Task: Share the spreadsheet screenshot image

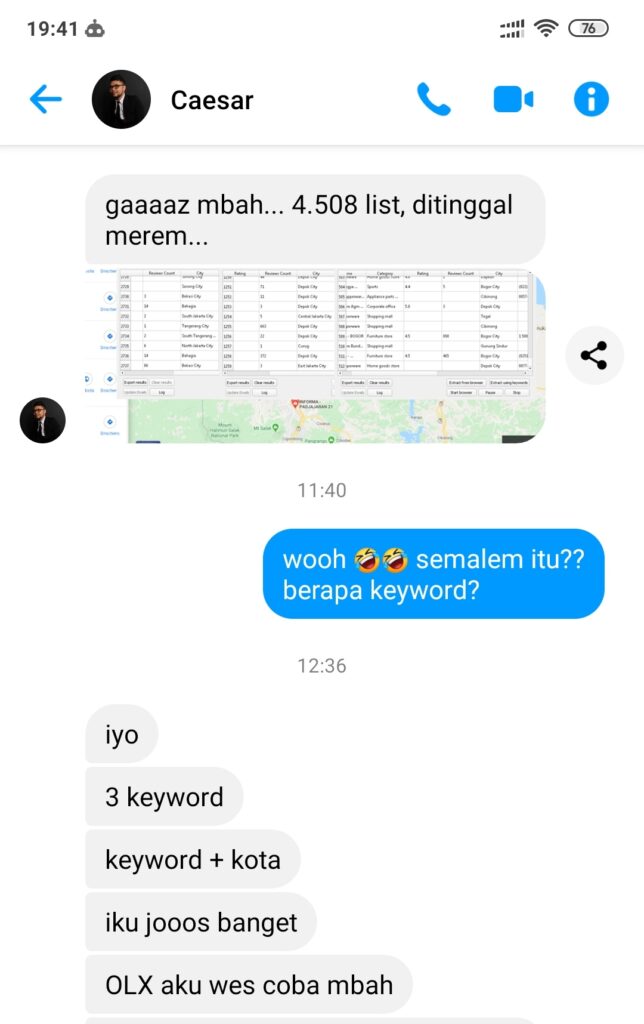Action: coord(594,355)
